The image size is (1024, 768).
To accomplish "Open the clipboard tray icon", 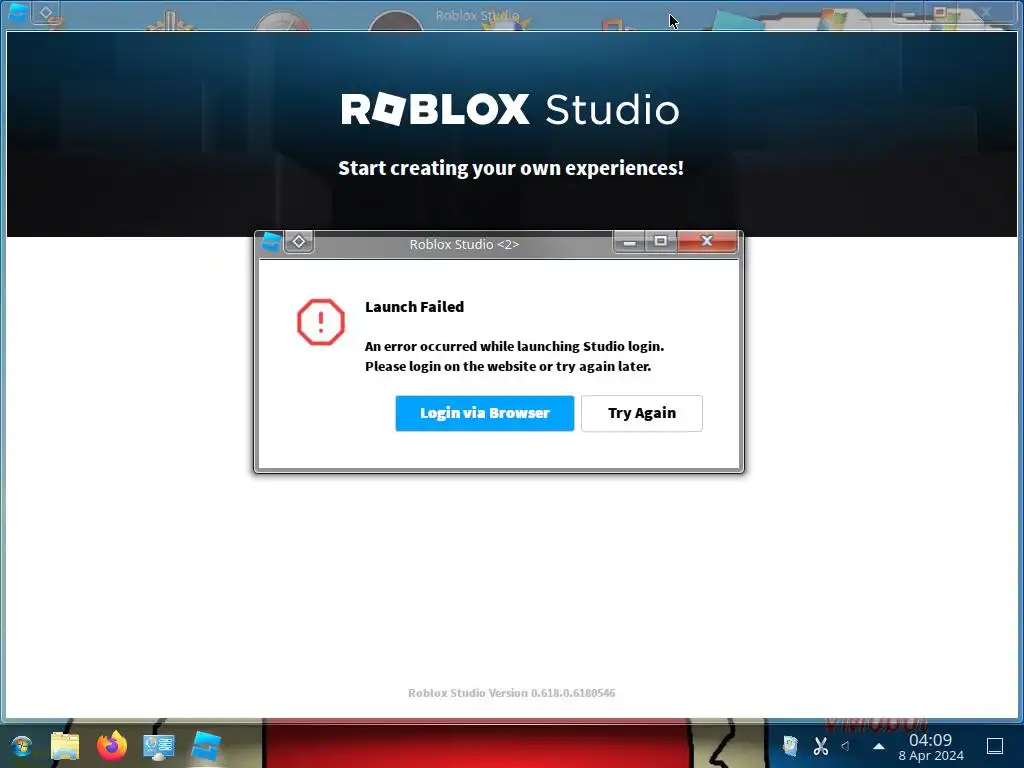I will pyautogui.click(x=790, y=745).
